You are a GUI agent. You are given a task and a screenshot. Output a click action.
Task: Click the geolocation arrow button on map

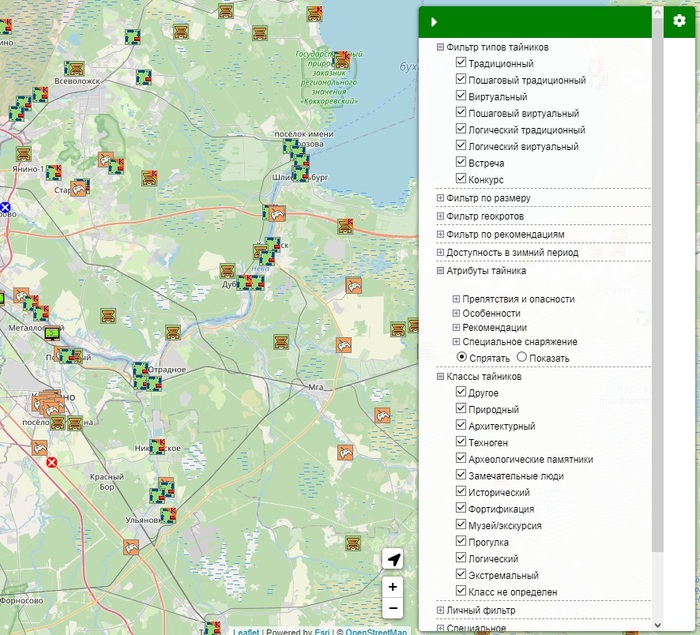[x=394, y=559]
